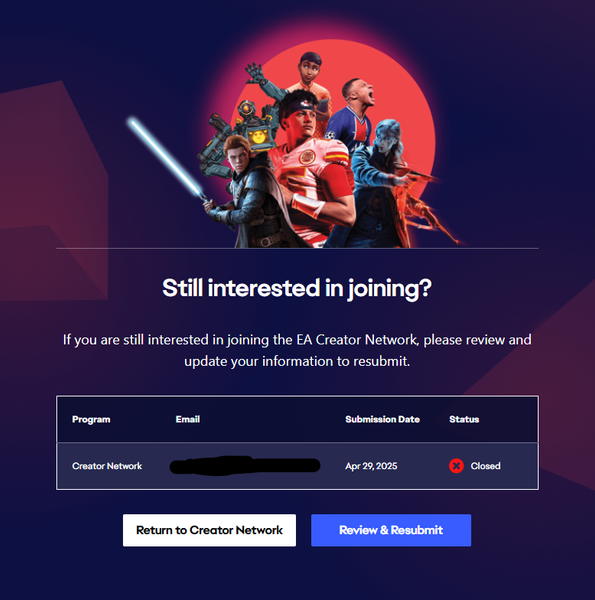This screenshot has height=600, width=595.
Task: Click the Sims character at top
Action: 311,77
